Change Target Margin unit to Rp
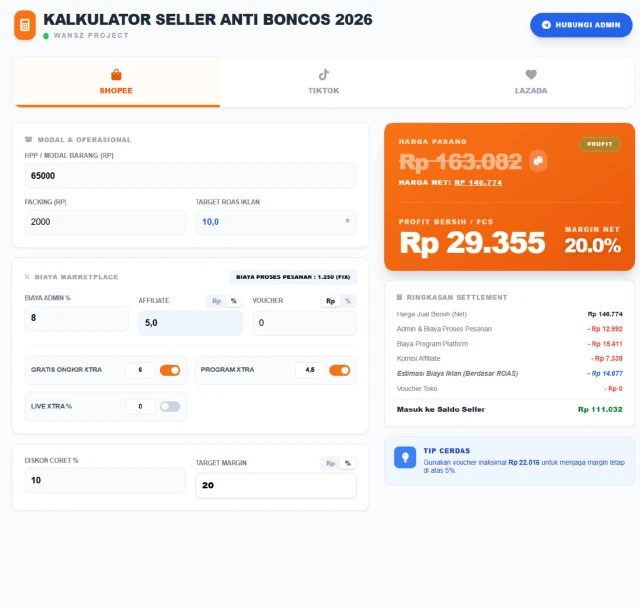Image resolution: width=640 pixels, height=608 pixels. point(329,463)
